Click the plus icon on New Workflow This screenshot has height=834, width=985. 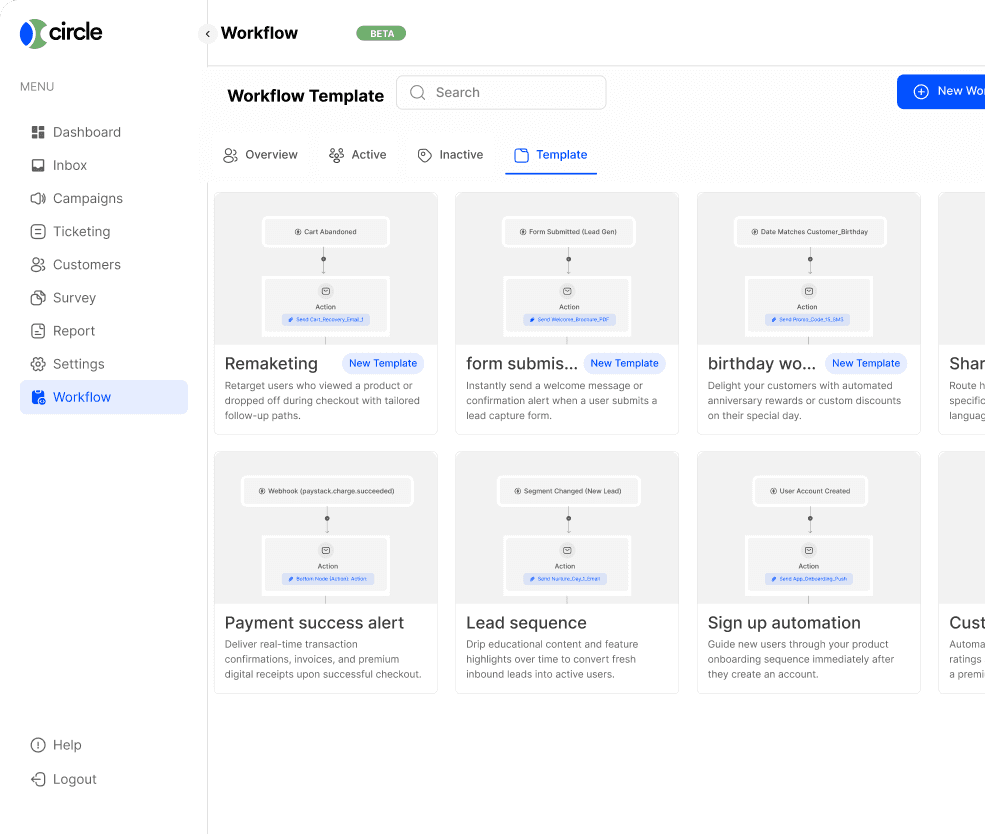[921, 92]
